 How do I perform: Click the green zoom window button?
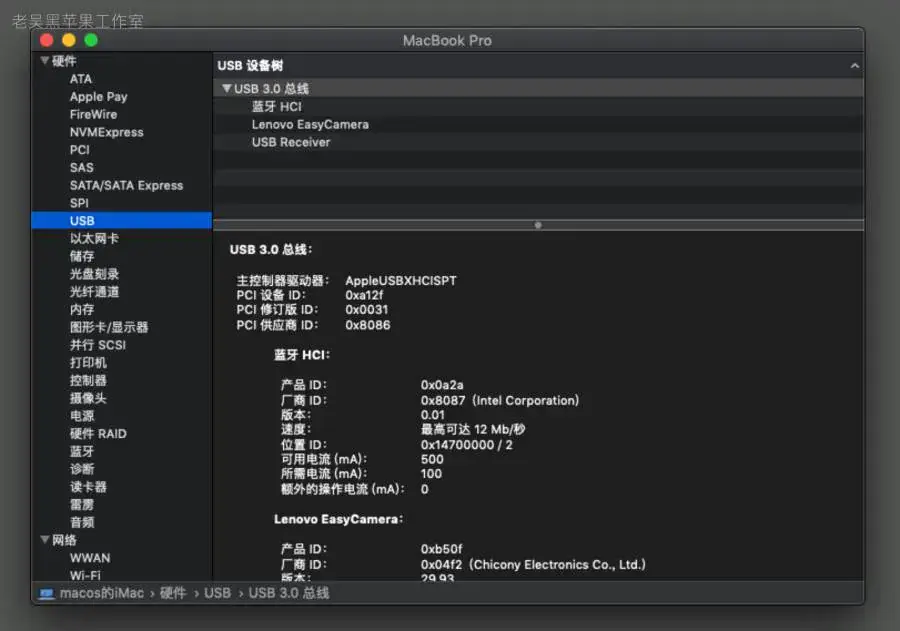coord(91,40)
